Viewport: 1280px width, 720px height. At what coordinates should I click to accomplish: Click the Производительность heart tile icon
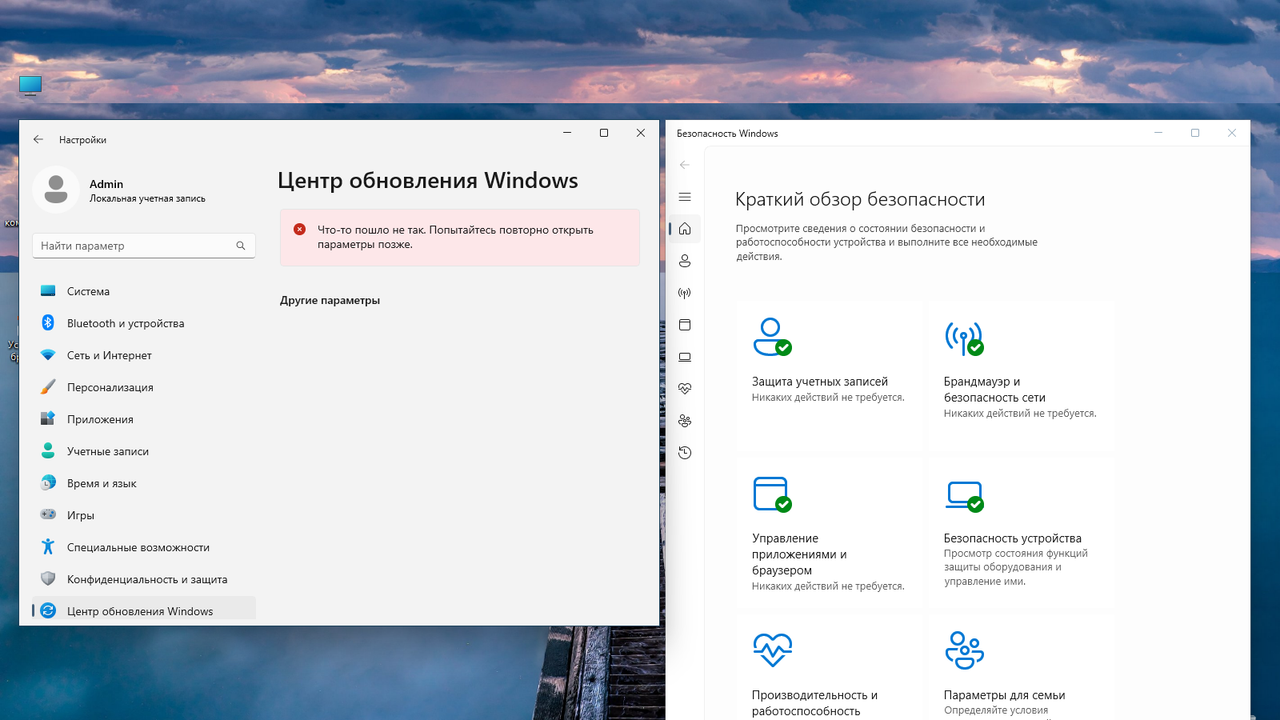tap(772, 650)
